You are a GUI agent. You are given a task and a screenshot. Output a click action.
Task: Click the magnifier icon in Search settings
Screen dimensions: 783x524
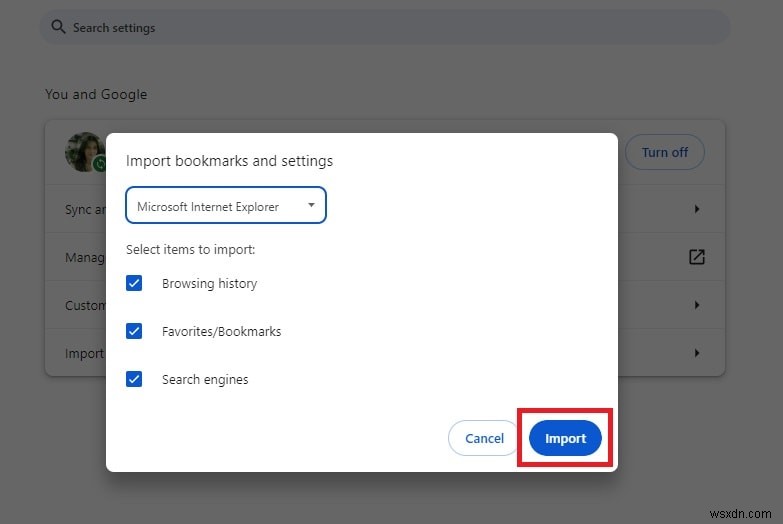58,27
